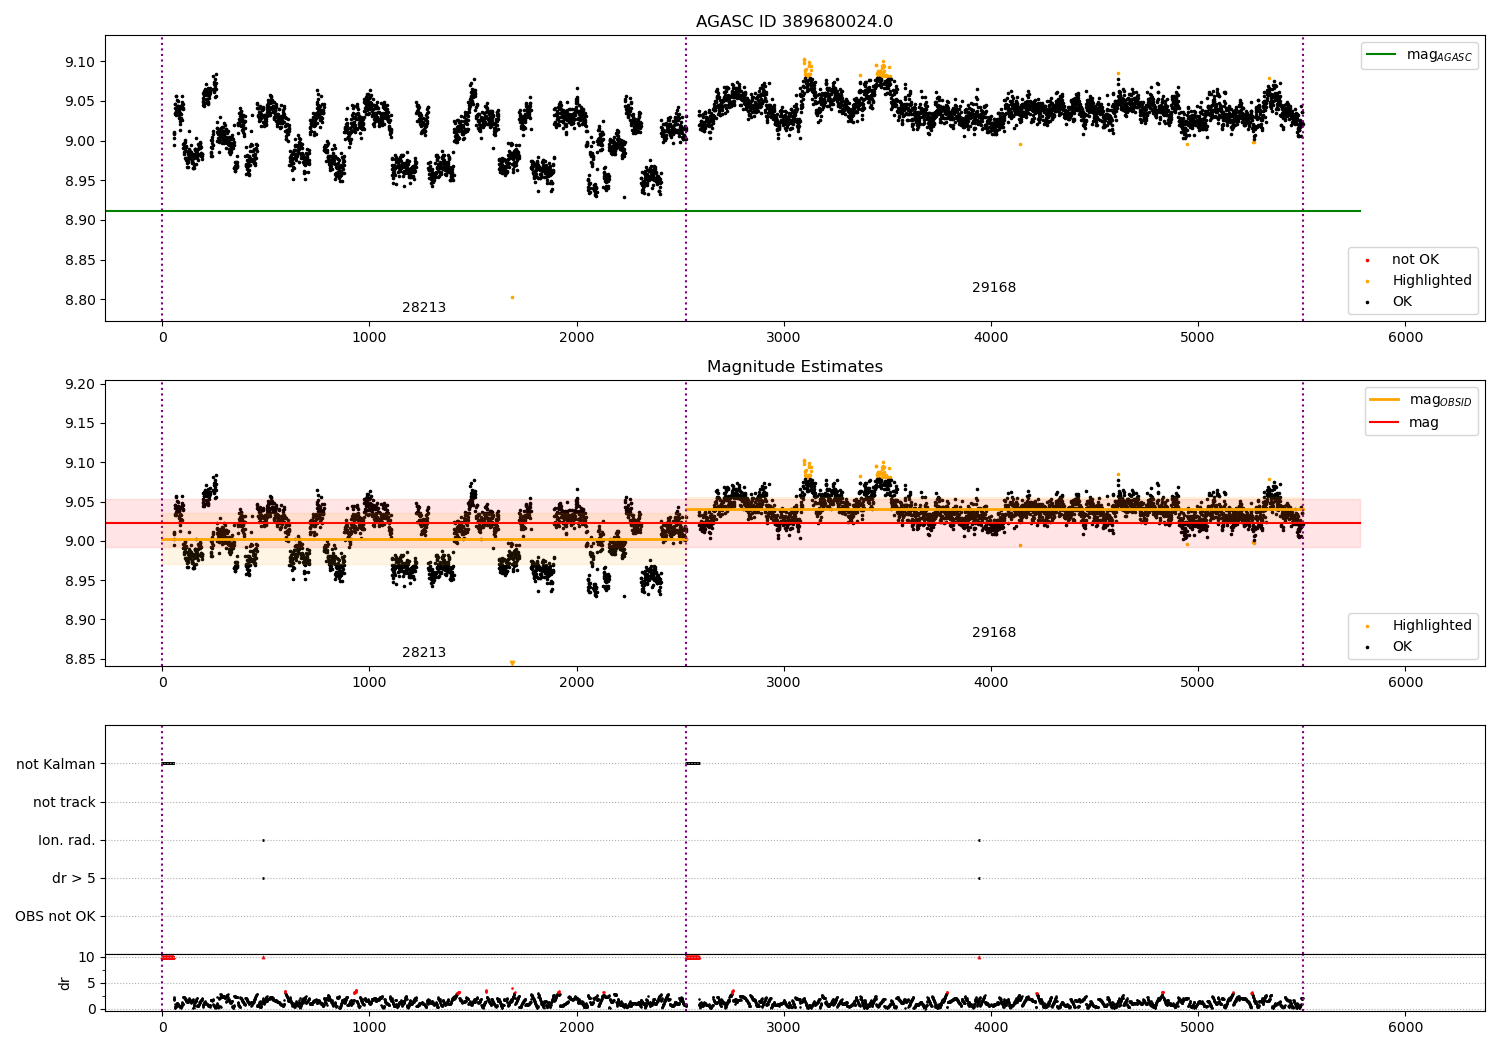1500x1050 pixels.
Task: Click the 'Magnitude Estimates' plot title
Action: [794, 367]
